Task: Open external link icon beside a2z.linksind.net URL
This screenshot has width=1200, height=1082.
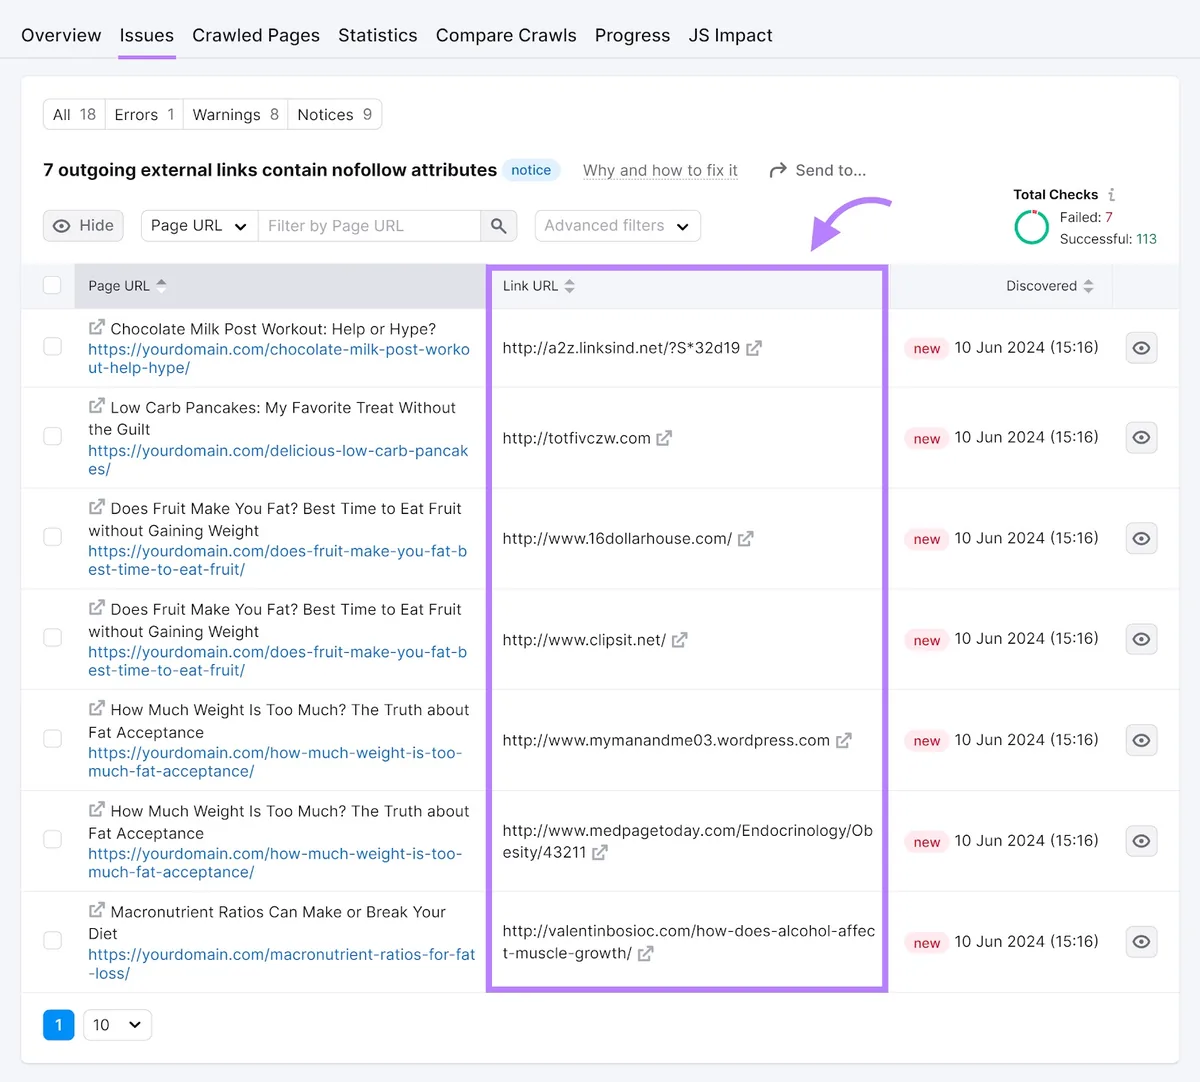Action: point(754,348)
